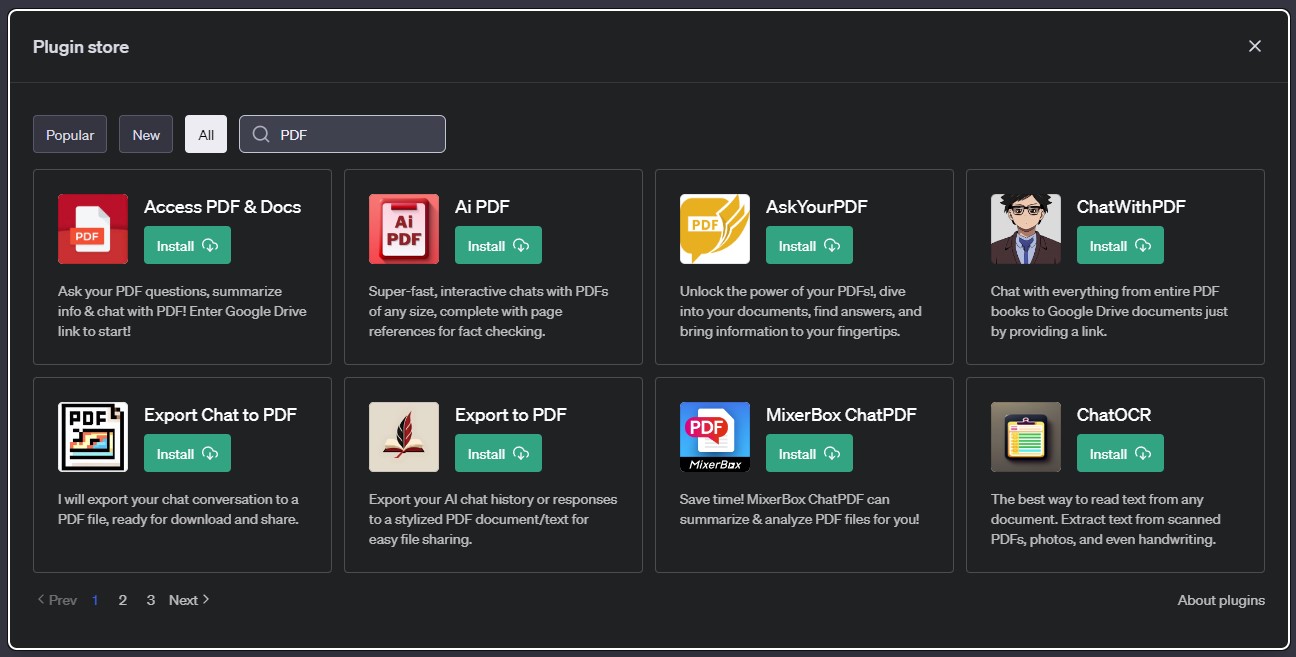Open the Next results page

coord(189,600)
